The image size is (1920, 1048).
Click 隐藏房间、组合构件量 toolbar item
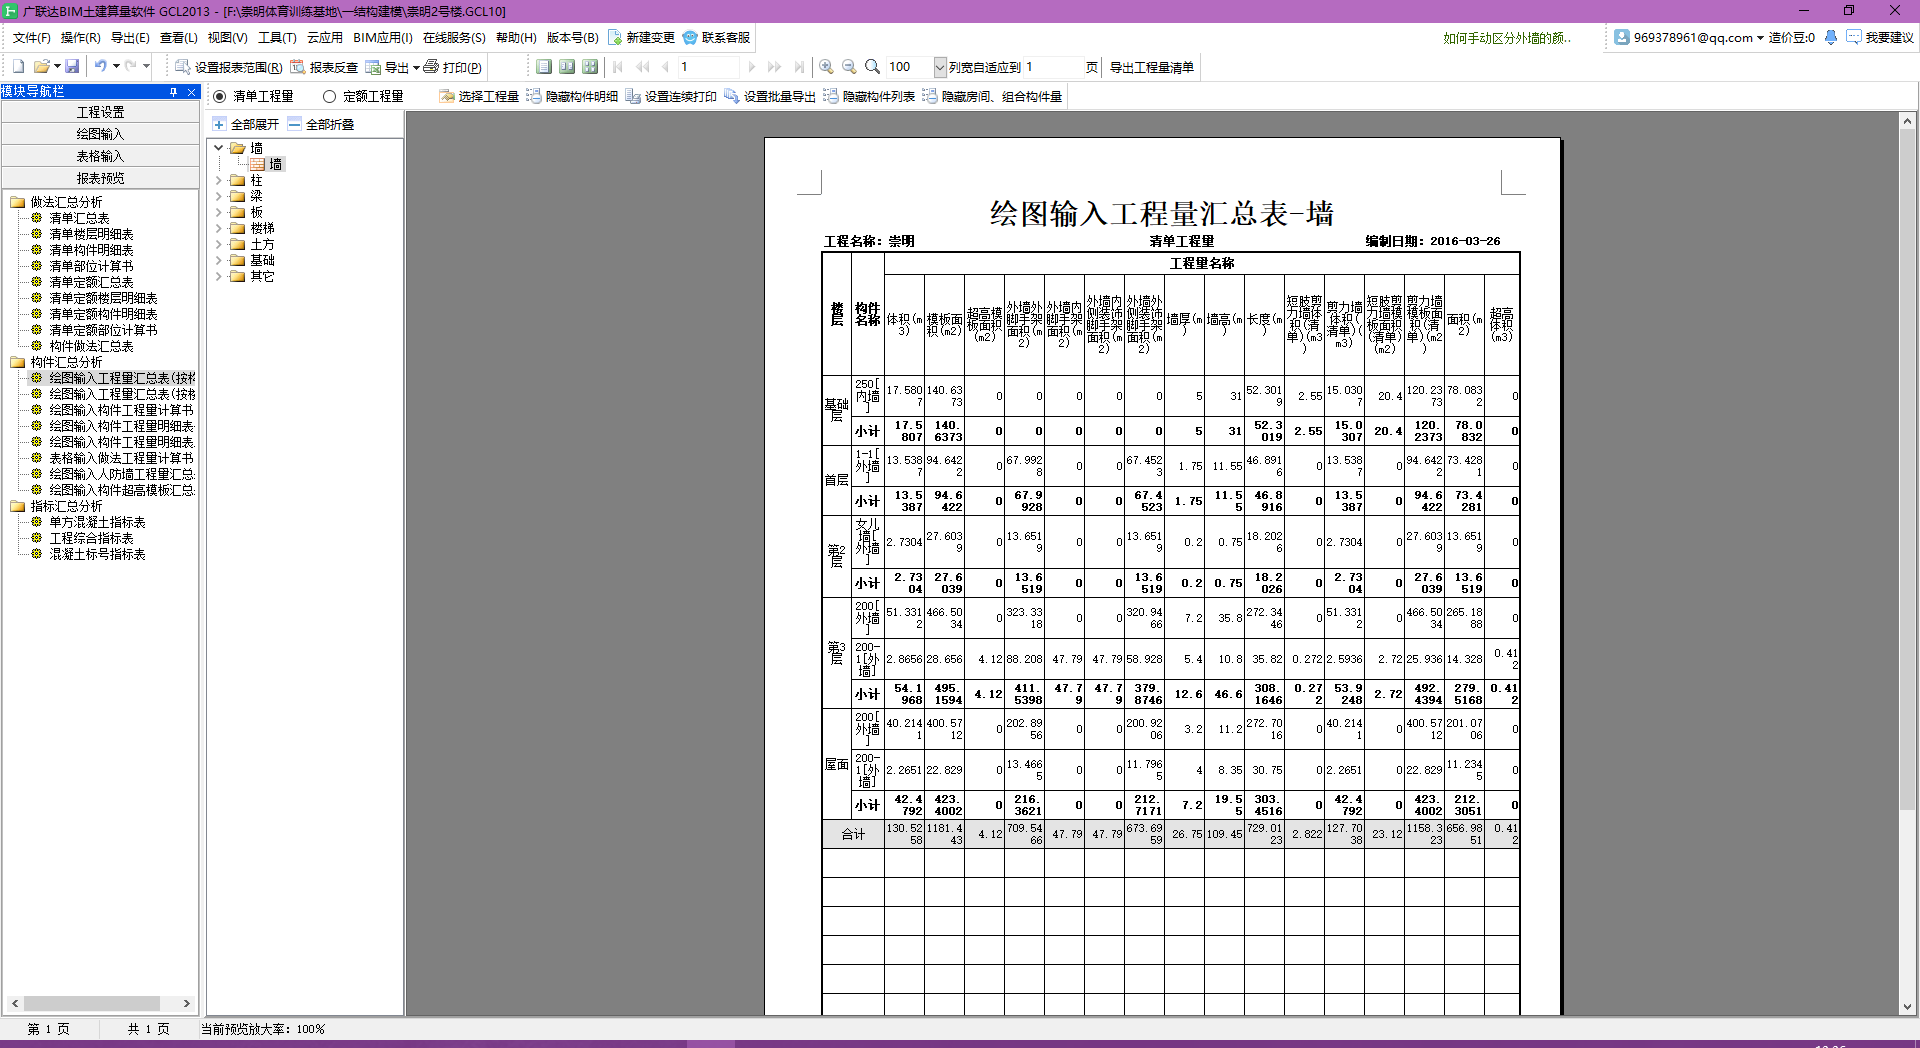[992, 96]
